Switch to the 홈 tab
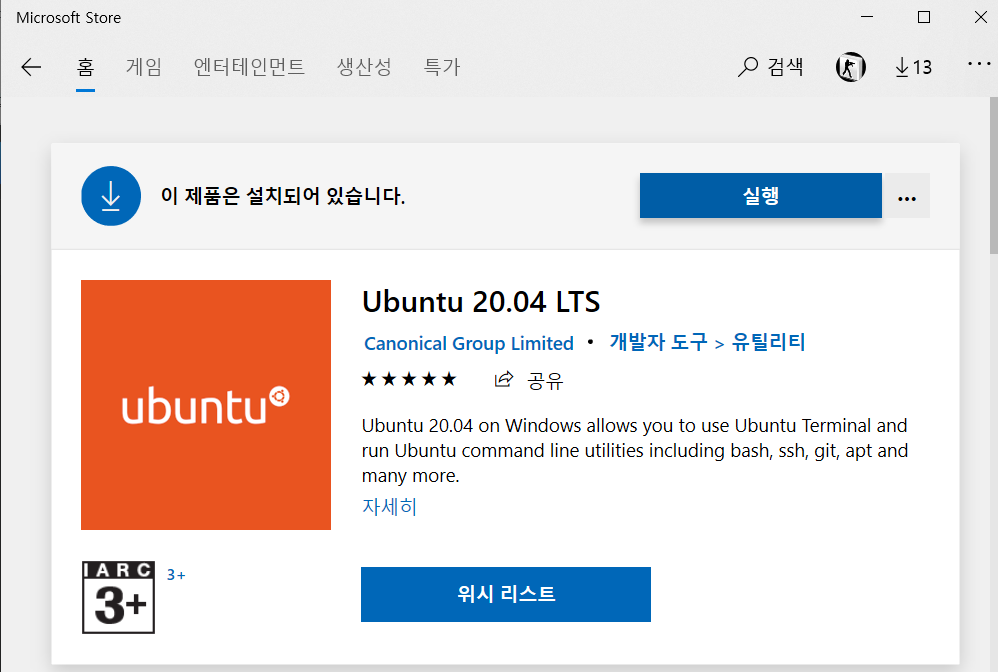This screenshot has width=998, height=672. coord(85,67)
